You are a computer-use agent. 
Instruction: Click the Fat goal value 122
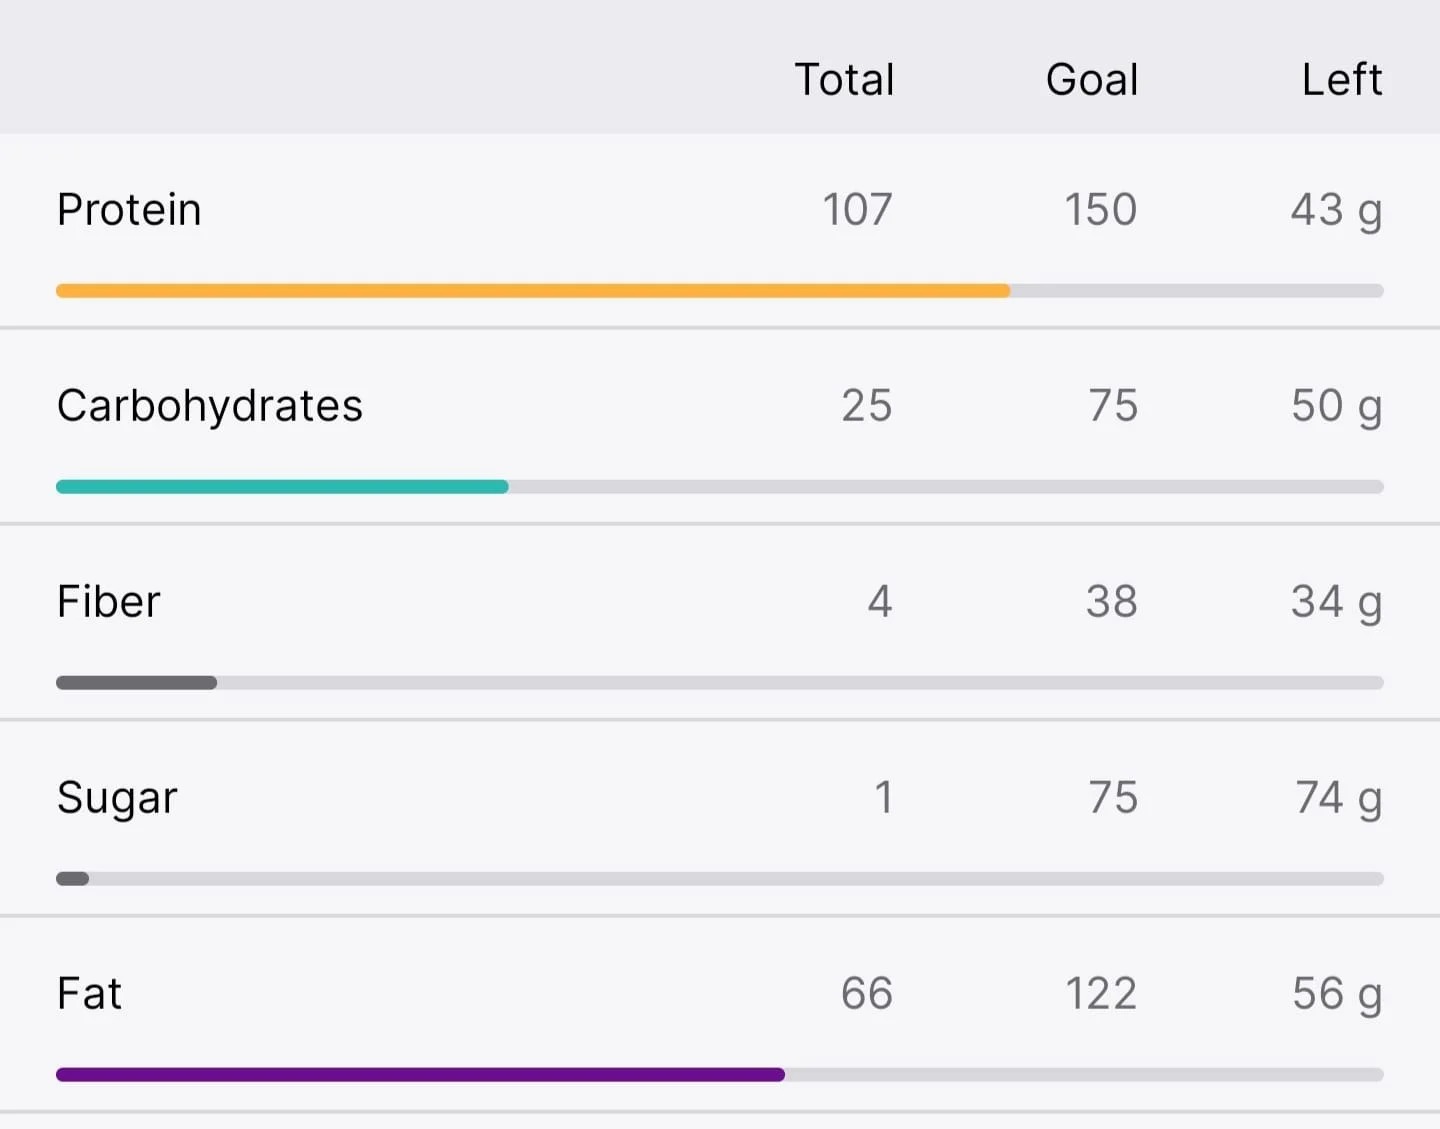(1101, 994)
